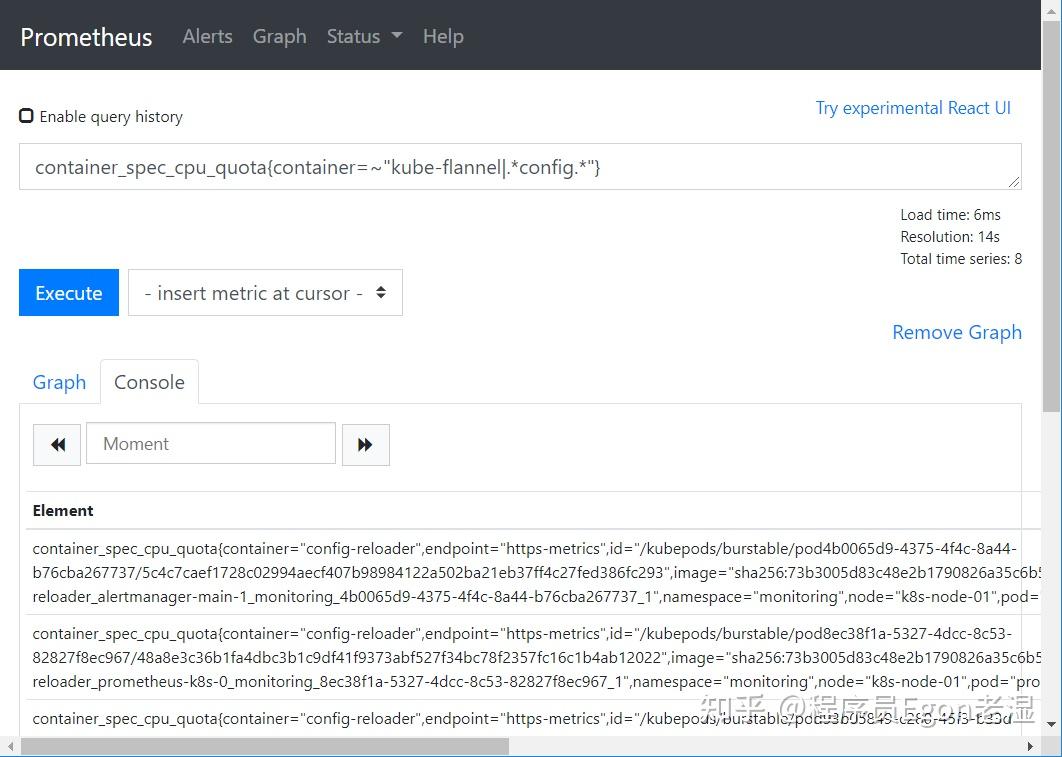
Task: Try the experimental React UI link
Action: (x=913, y=108)
